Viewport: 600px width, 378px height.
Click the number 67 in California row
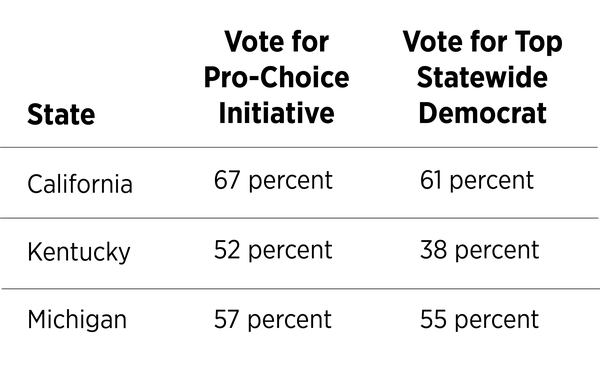point(227,179)
